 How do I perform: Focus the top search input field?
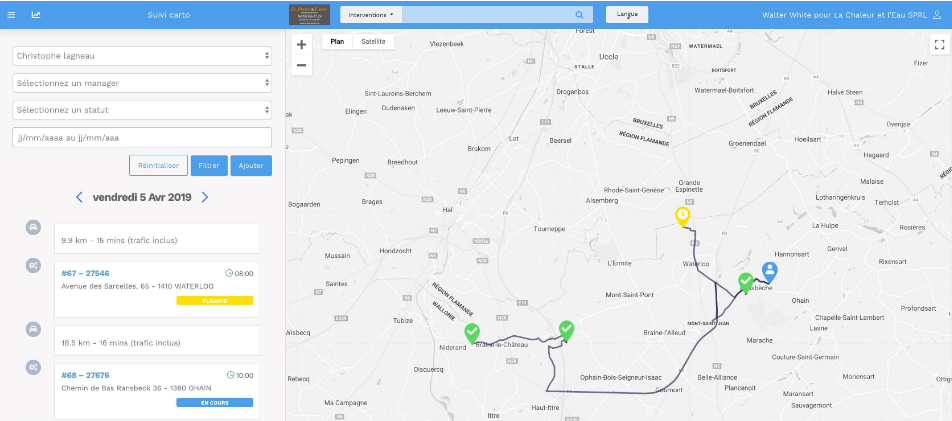coord(488,15)
